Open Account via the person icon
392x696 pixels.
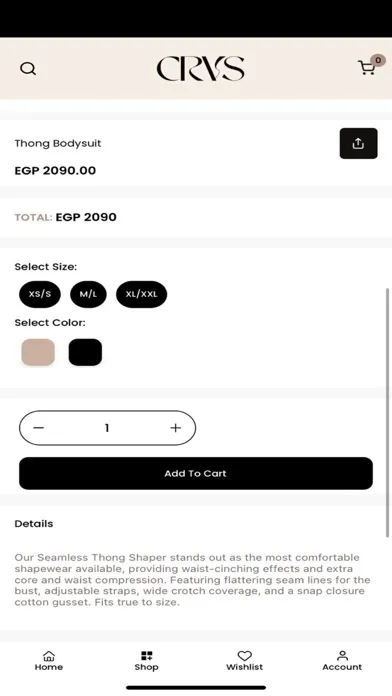click(x=342, y=660)
